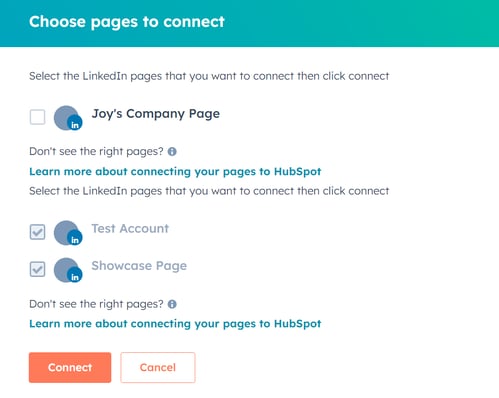This screenshot has height=398, width=499.
Task: Click the Test Account LinkedIn avatar
Action: click(68, 233)
